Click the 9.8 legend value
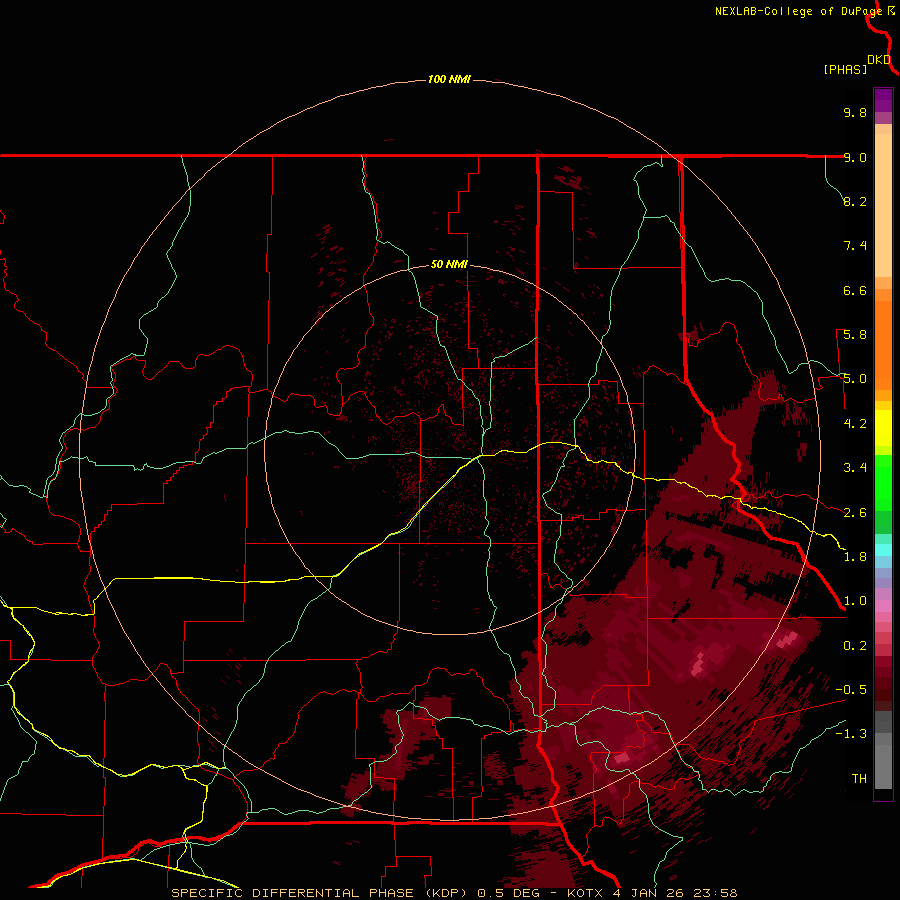 click(855, 112)
